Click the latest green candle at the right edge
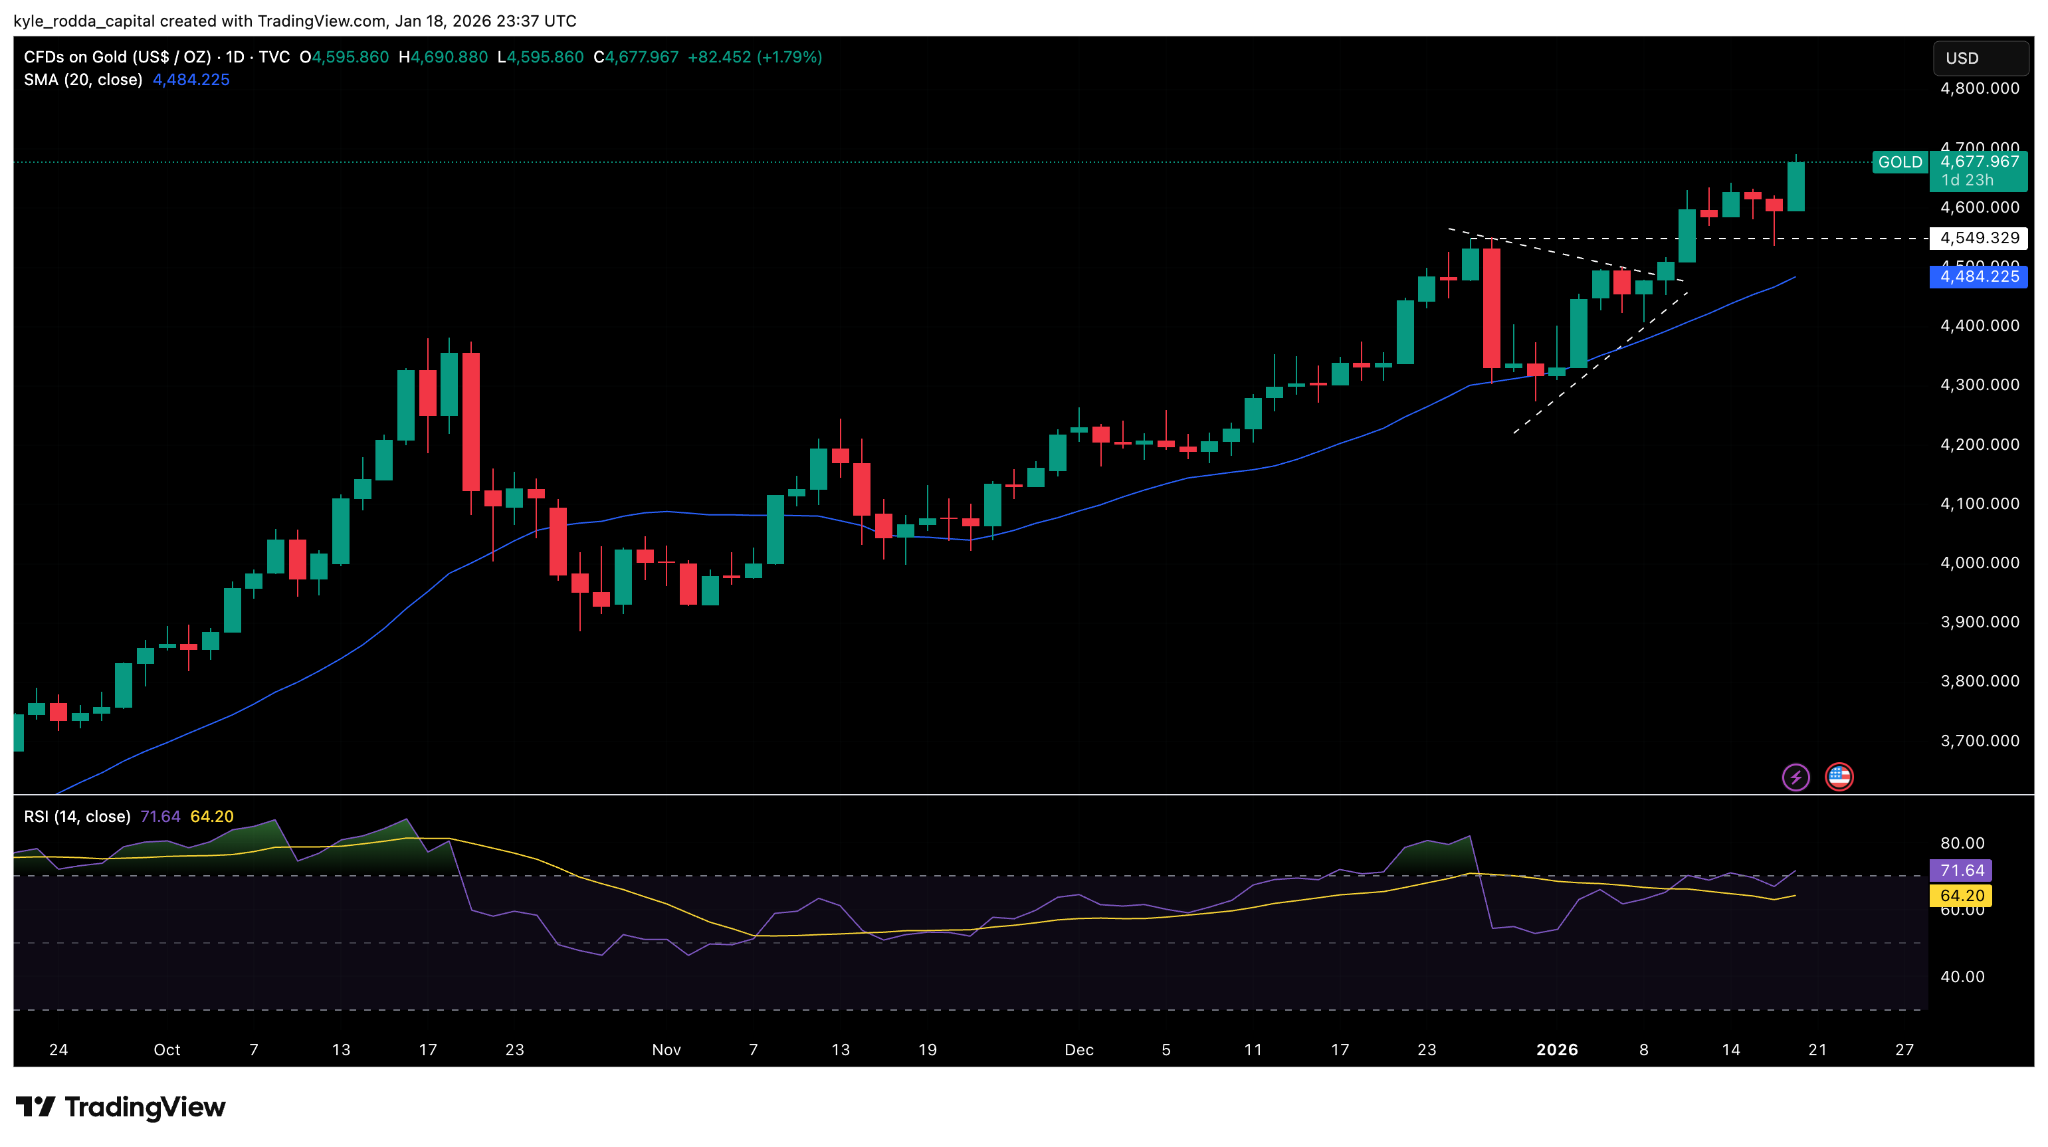Viewport: 2048px width, 1147px height. click(x=1796, y=187)
